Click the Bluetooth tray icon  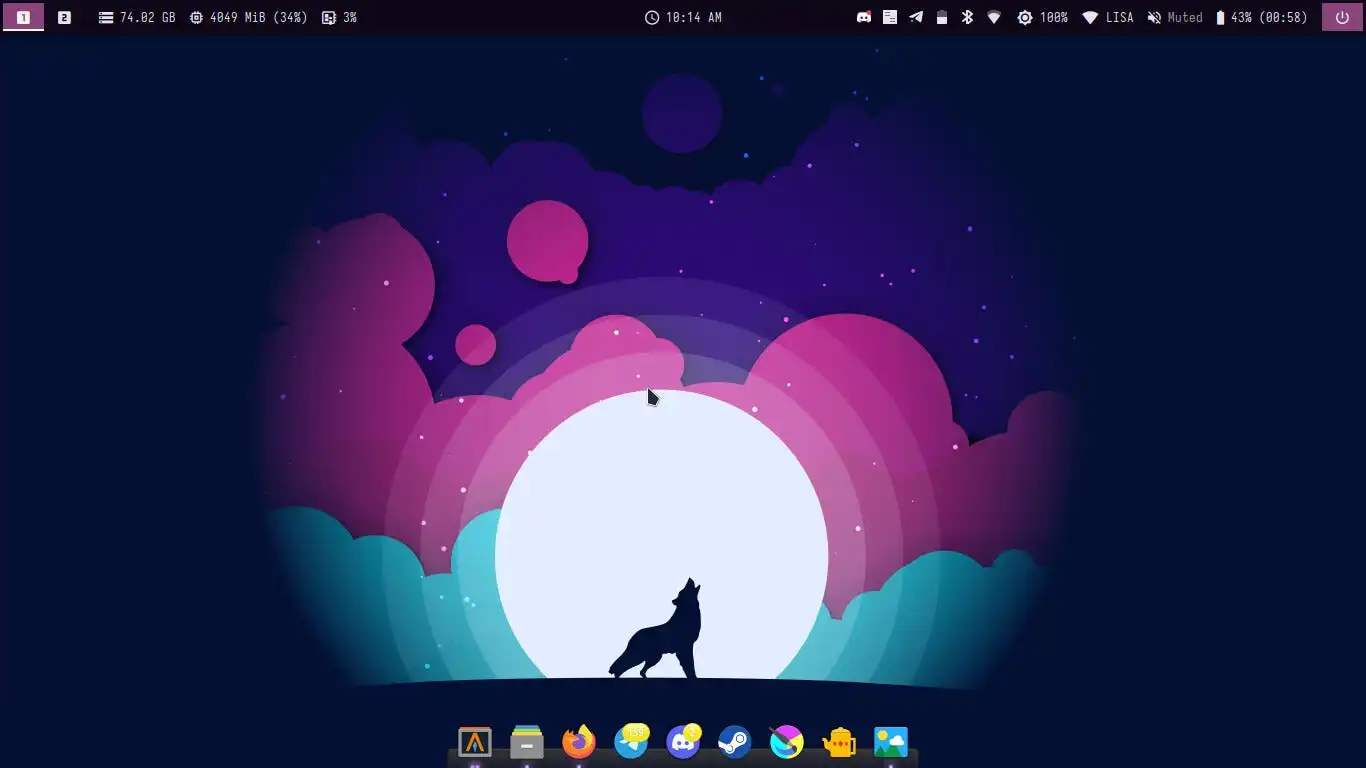coord(967,17)
